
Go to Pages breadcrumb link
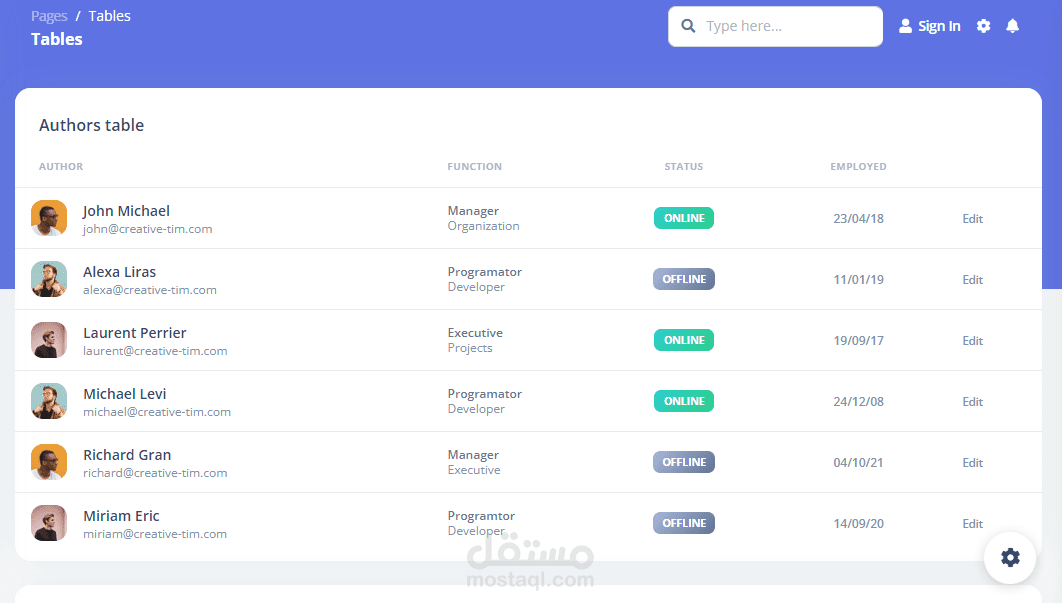pyautogui.click(x=49, y=16)
